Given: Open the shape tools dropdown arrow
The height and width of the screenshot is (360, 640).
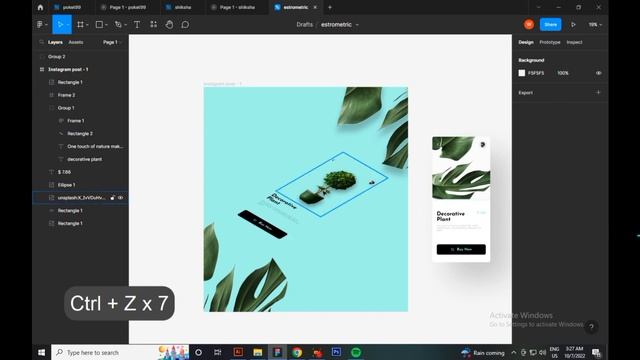Looking at the screenshot, I should pos(106,25).
